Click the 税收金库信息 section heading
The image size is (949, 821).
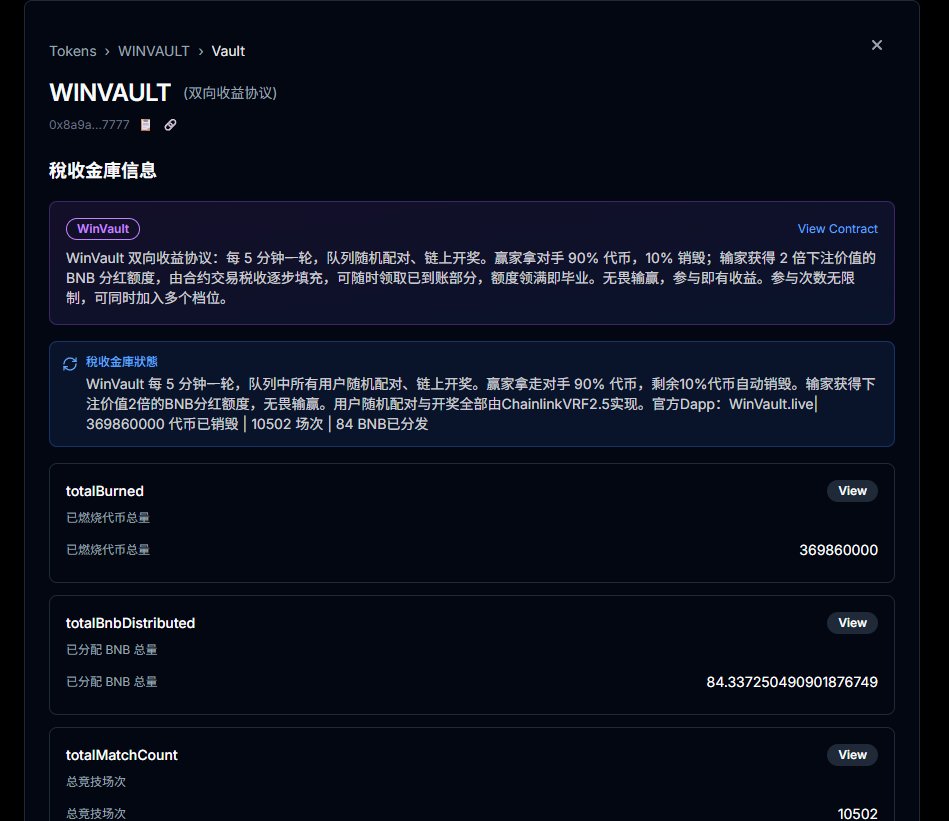[x=103, y=171]
